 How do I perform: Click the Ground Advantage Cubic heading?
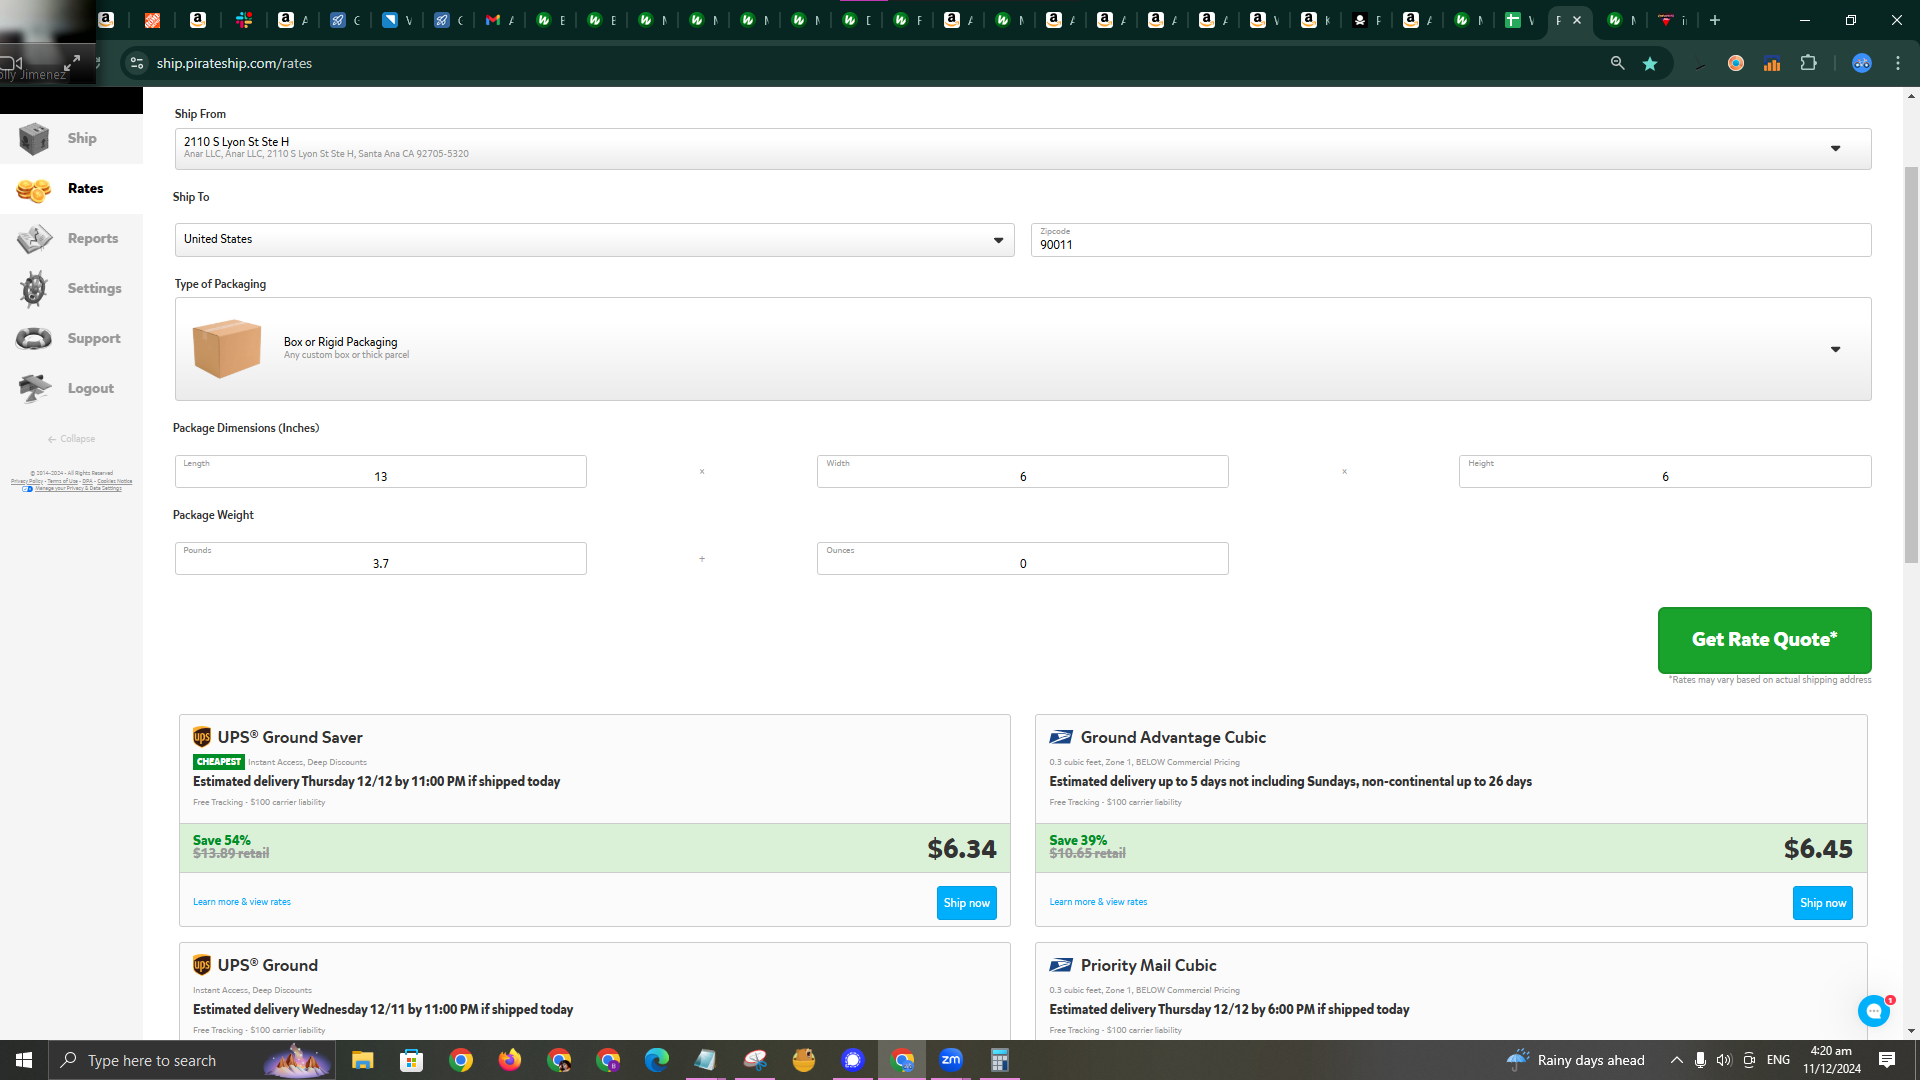(1173, 738)
